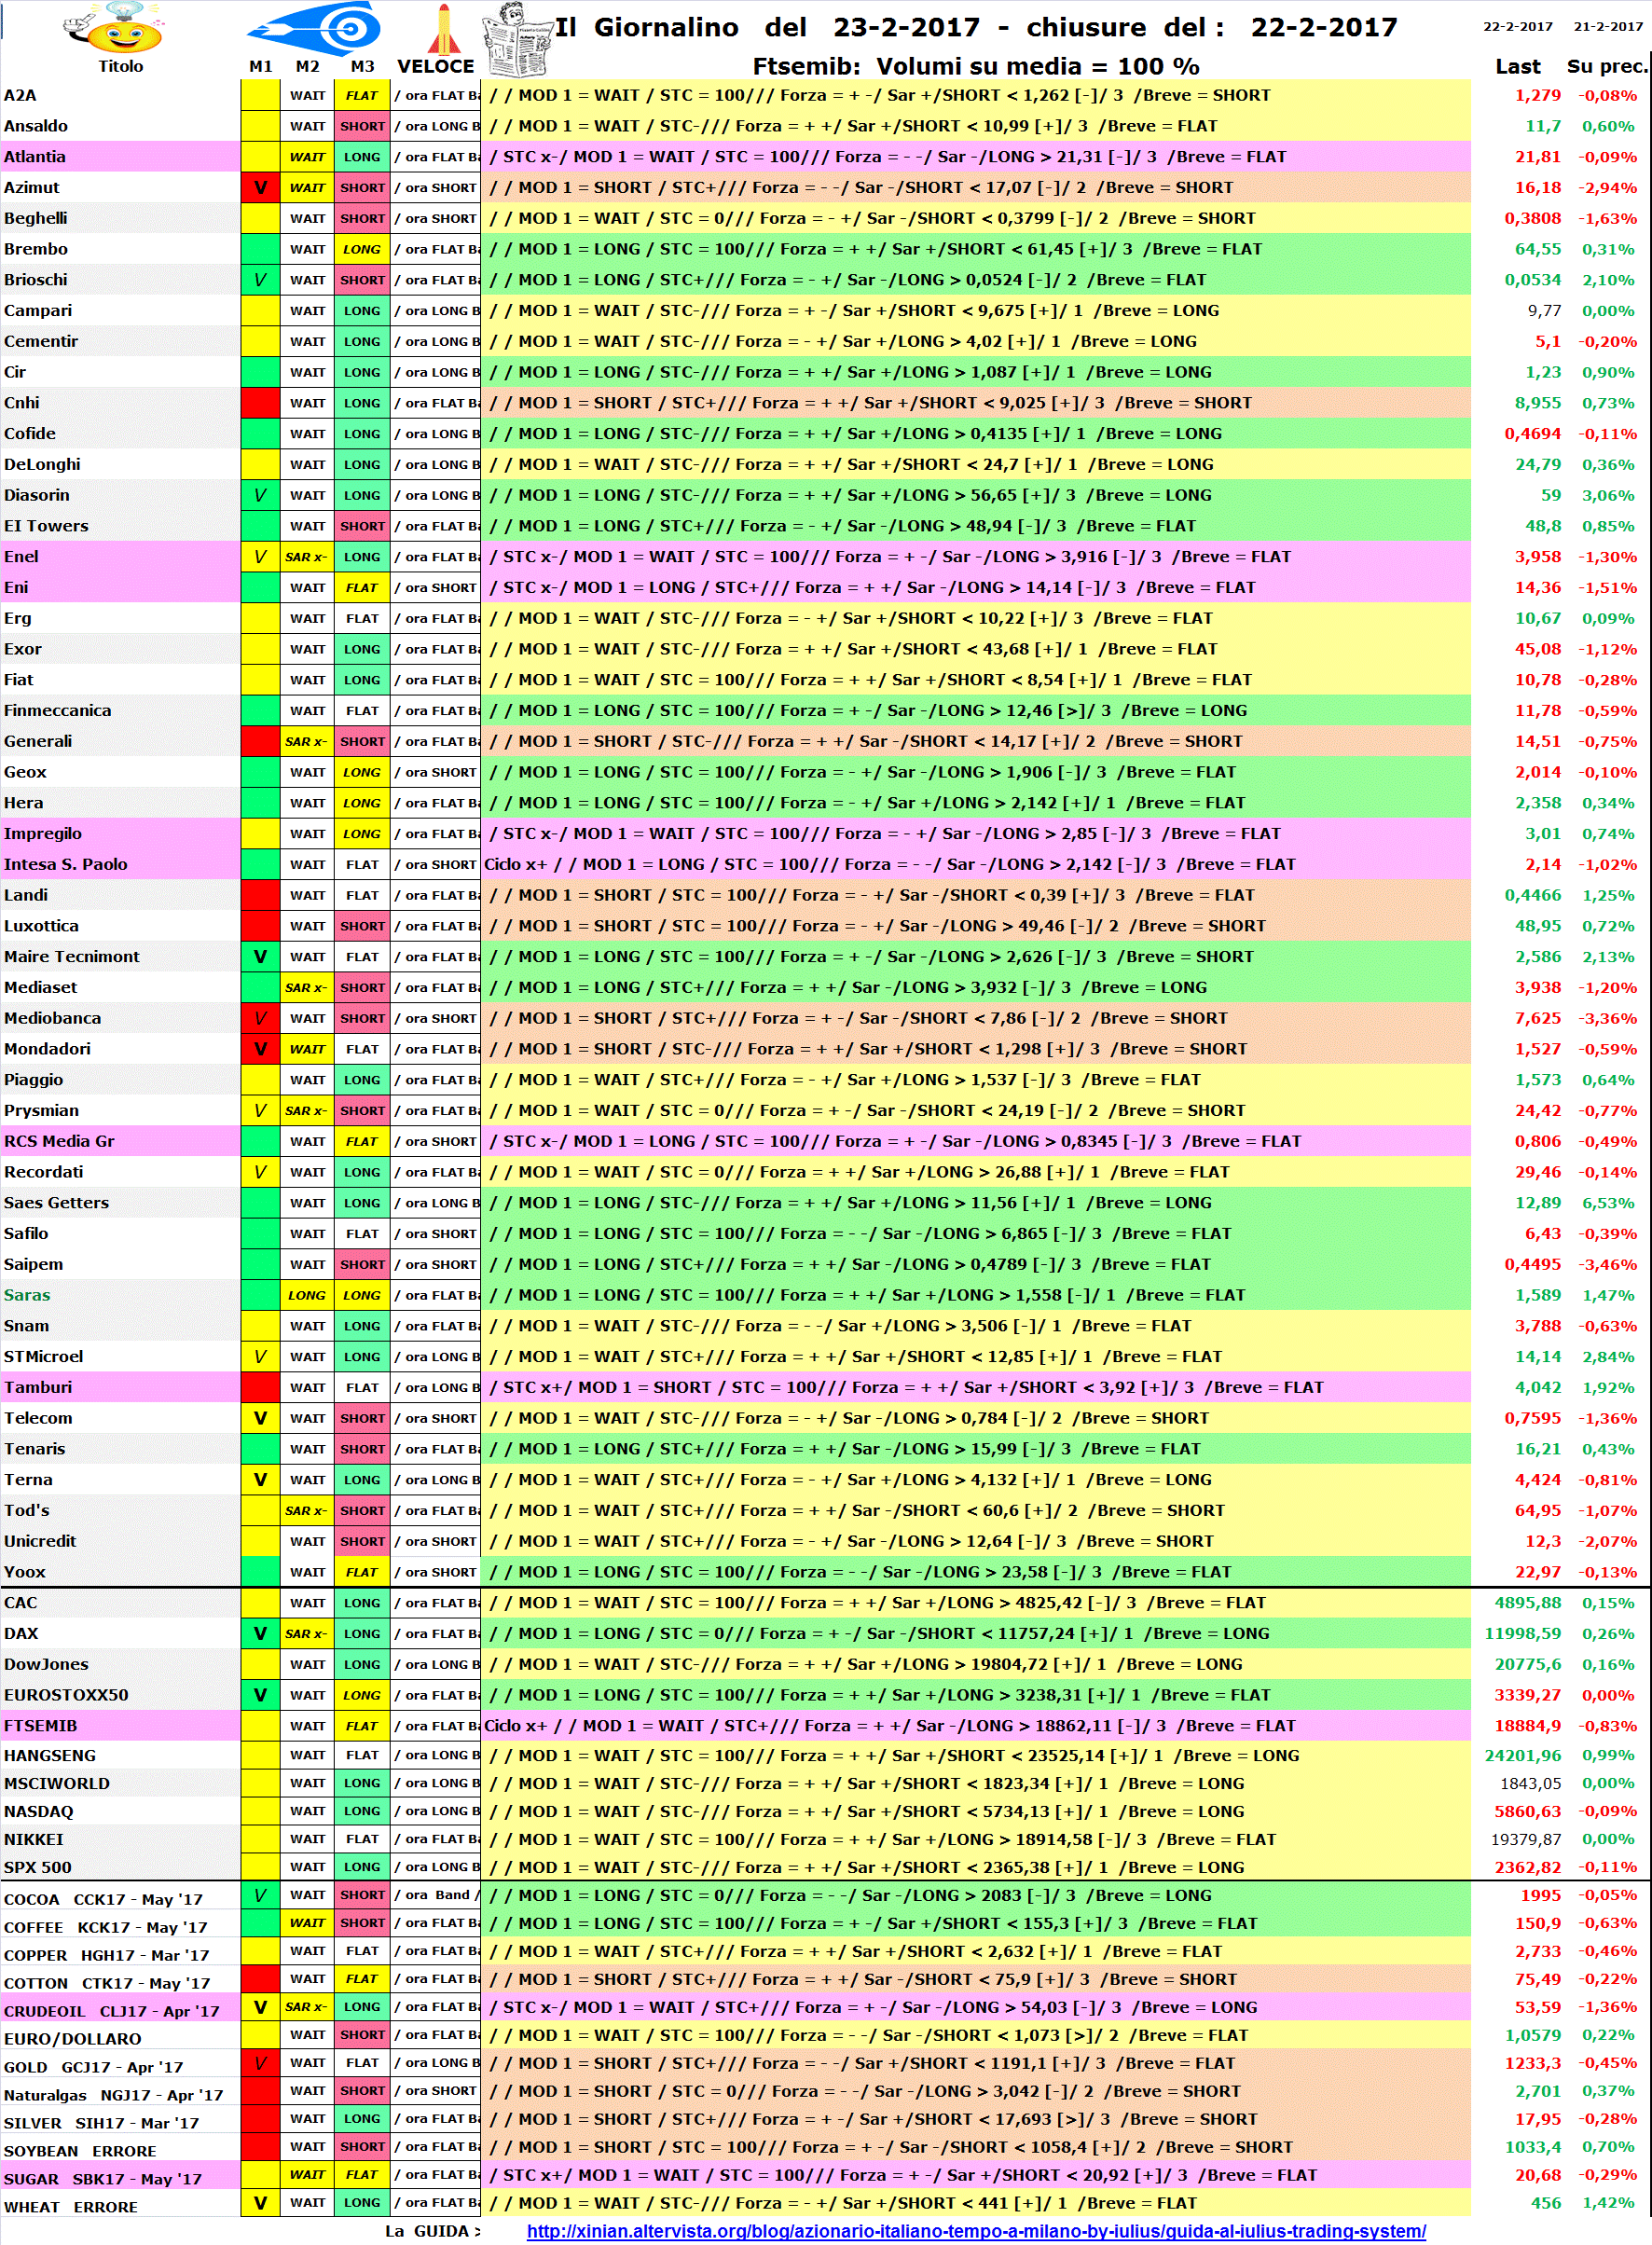The height and width of the screenshot is (2245, 1652).
Task: Click the Maire Tecnimont name
Action: tap(72, 957)
